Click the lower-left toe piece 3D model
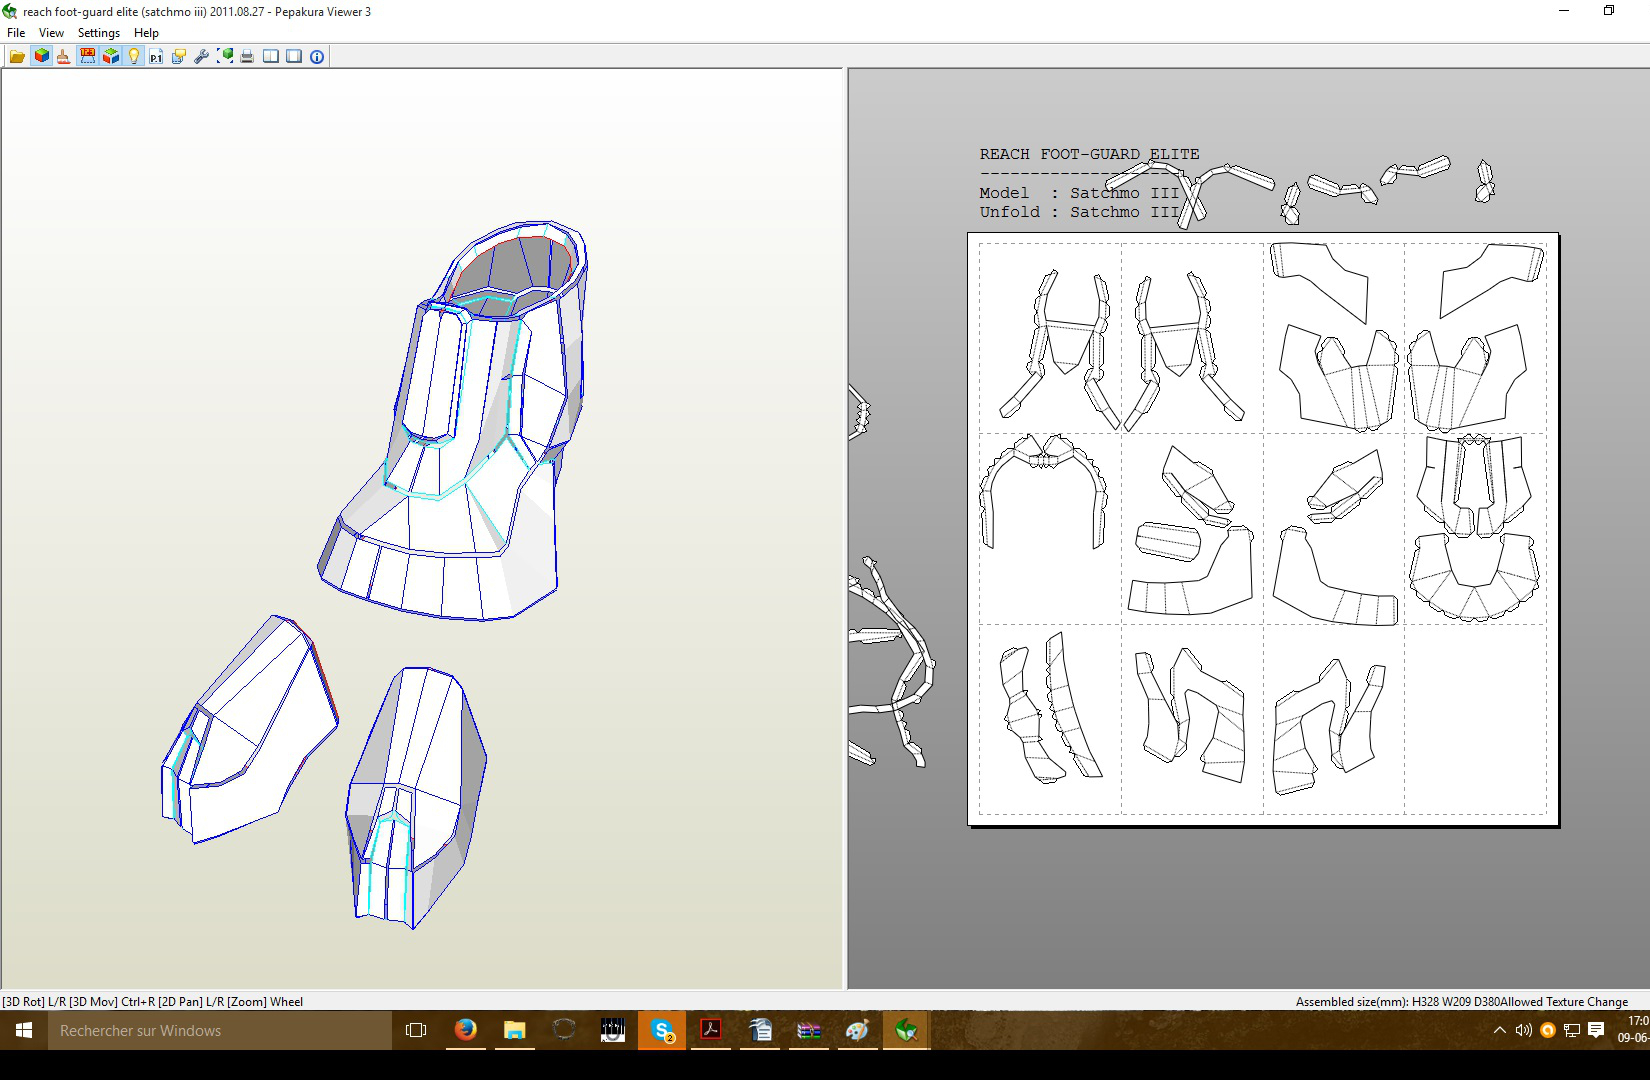 (x=250, y=730)
